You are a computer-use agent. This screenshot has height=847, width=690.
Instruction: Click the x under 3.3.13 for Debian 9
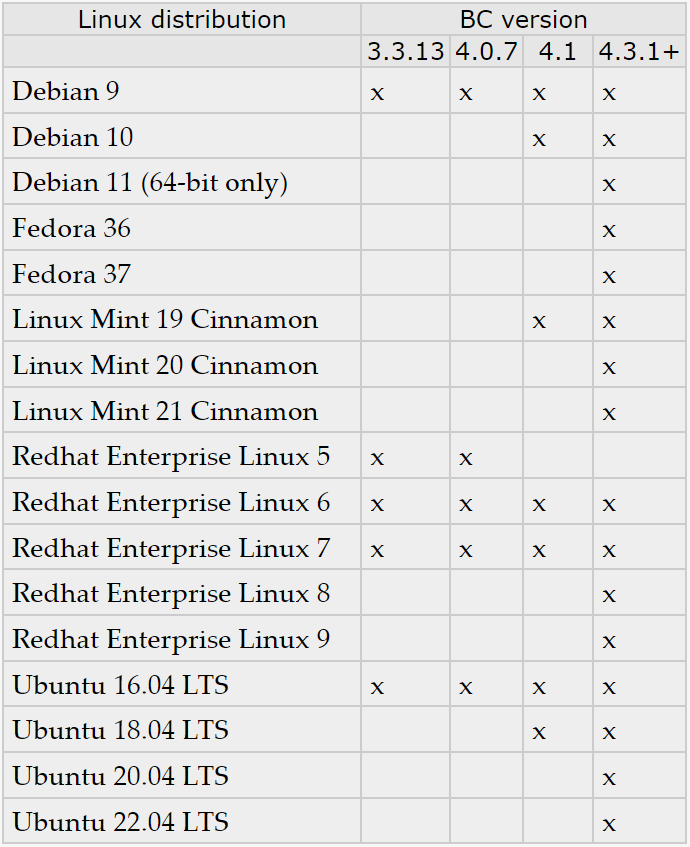[x=377, y=93]
